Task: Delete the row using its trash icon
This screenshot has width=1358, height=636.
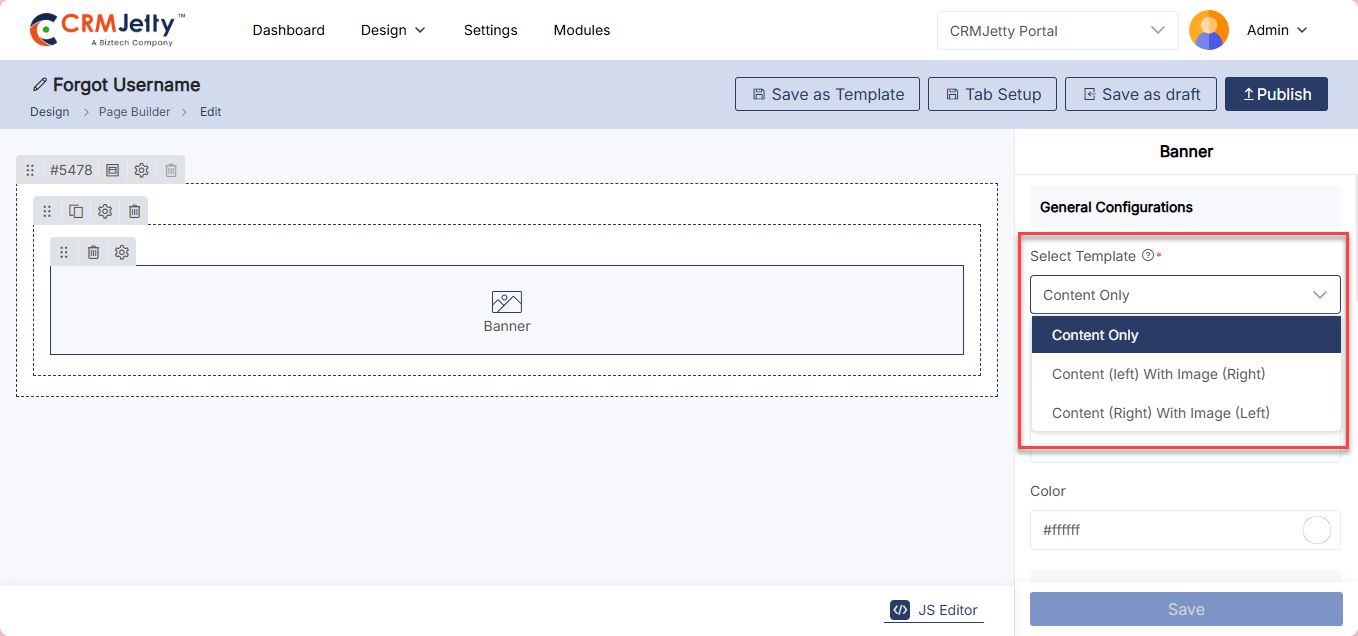Action: (134, 211)
